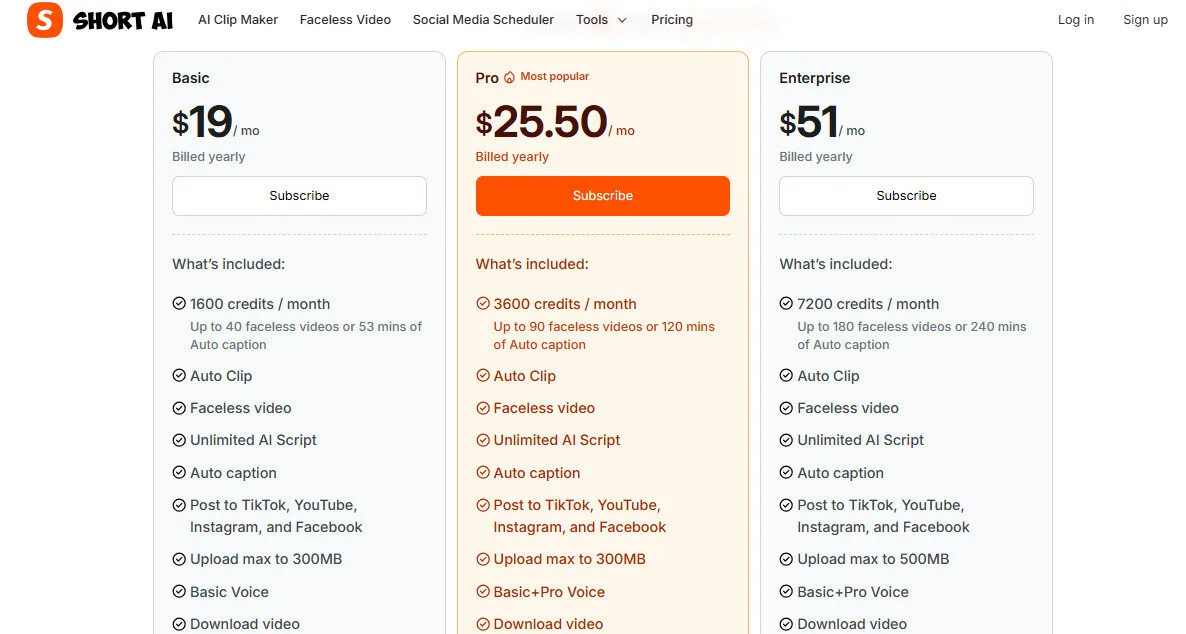Viewport: 1186px width, 634px height.
Task: Click the checkmark beside Download video in Pro
Action: pyautogui.click(x=482, y=624)
